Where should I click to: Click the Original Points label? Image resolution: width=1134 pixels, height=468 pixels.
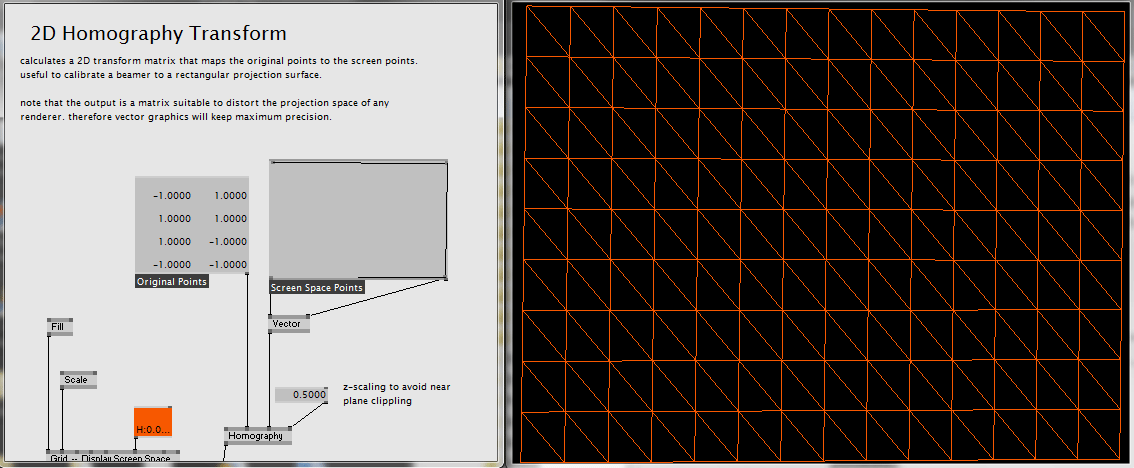click(172, 281)
